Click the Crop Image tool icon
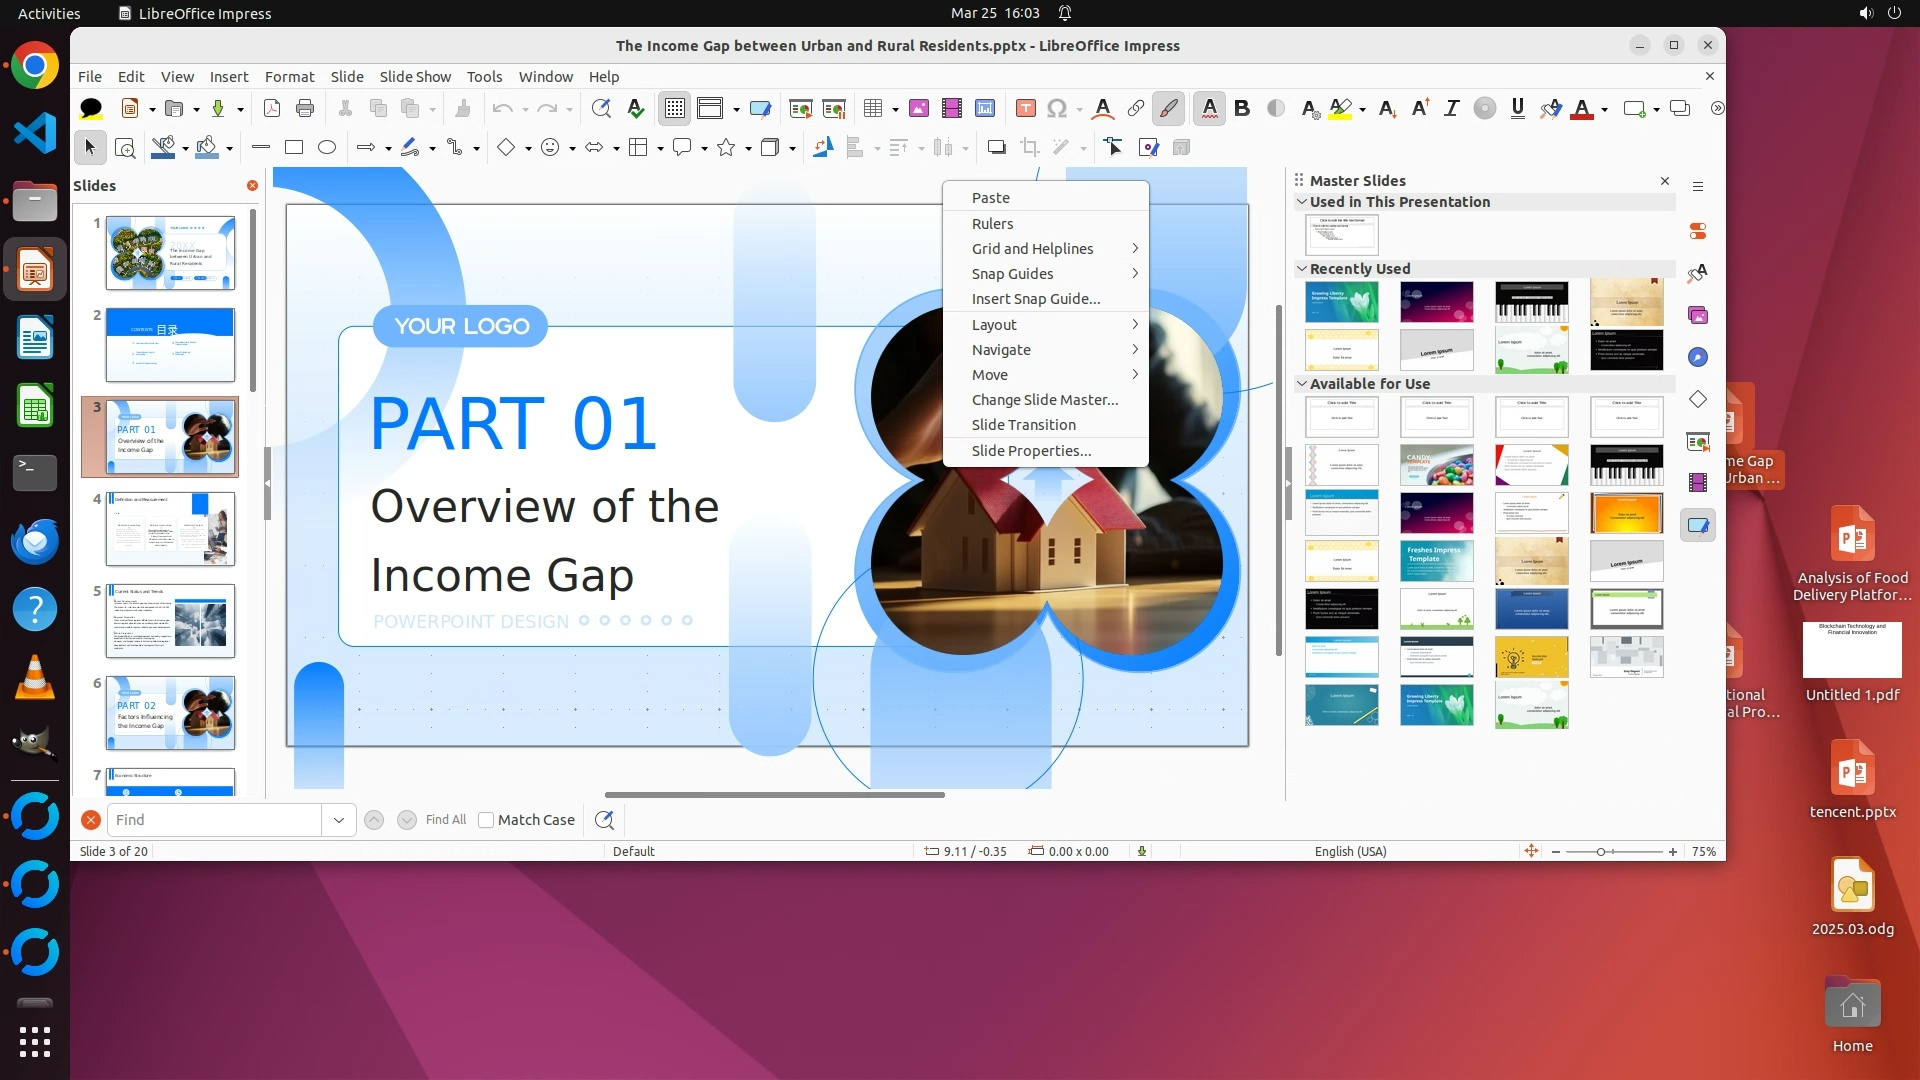 (x=1029, y=147)
